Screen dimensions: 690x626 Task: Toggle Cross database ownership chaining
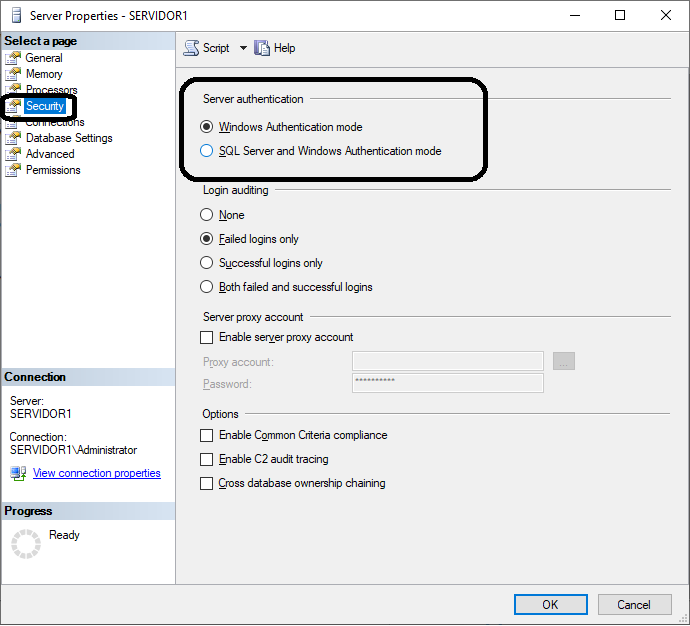point(207,484)
